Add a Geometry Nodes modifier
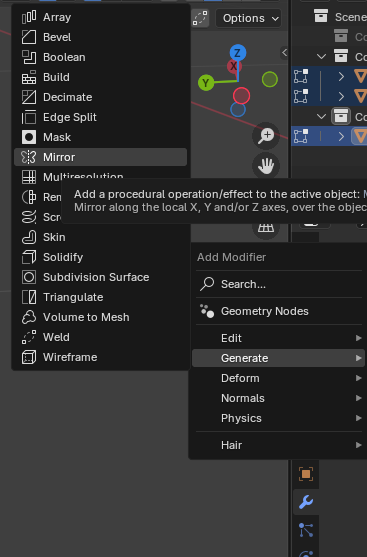This screenshot has height=557, width=367. pos(279,311)
